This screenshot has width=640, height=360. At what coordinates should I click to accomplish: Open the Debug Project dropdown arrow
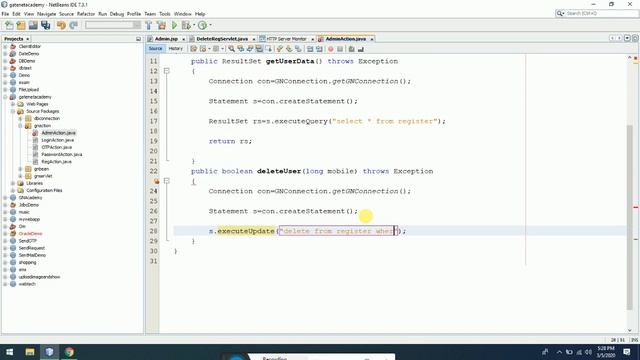(194, 25)
